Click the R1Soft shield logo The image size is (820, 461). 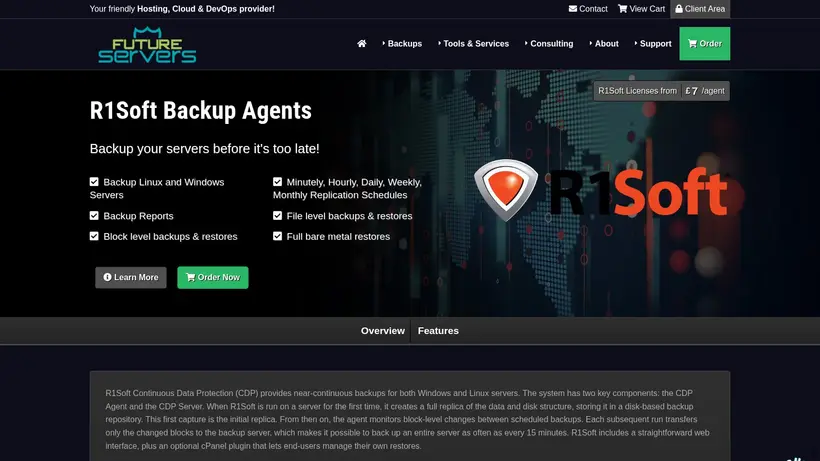(x=506, y=189)
